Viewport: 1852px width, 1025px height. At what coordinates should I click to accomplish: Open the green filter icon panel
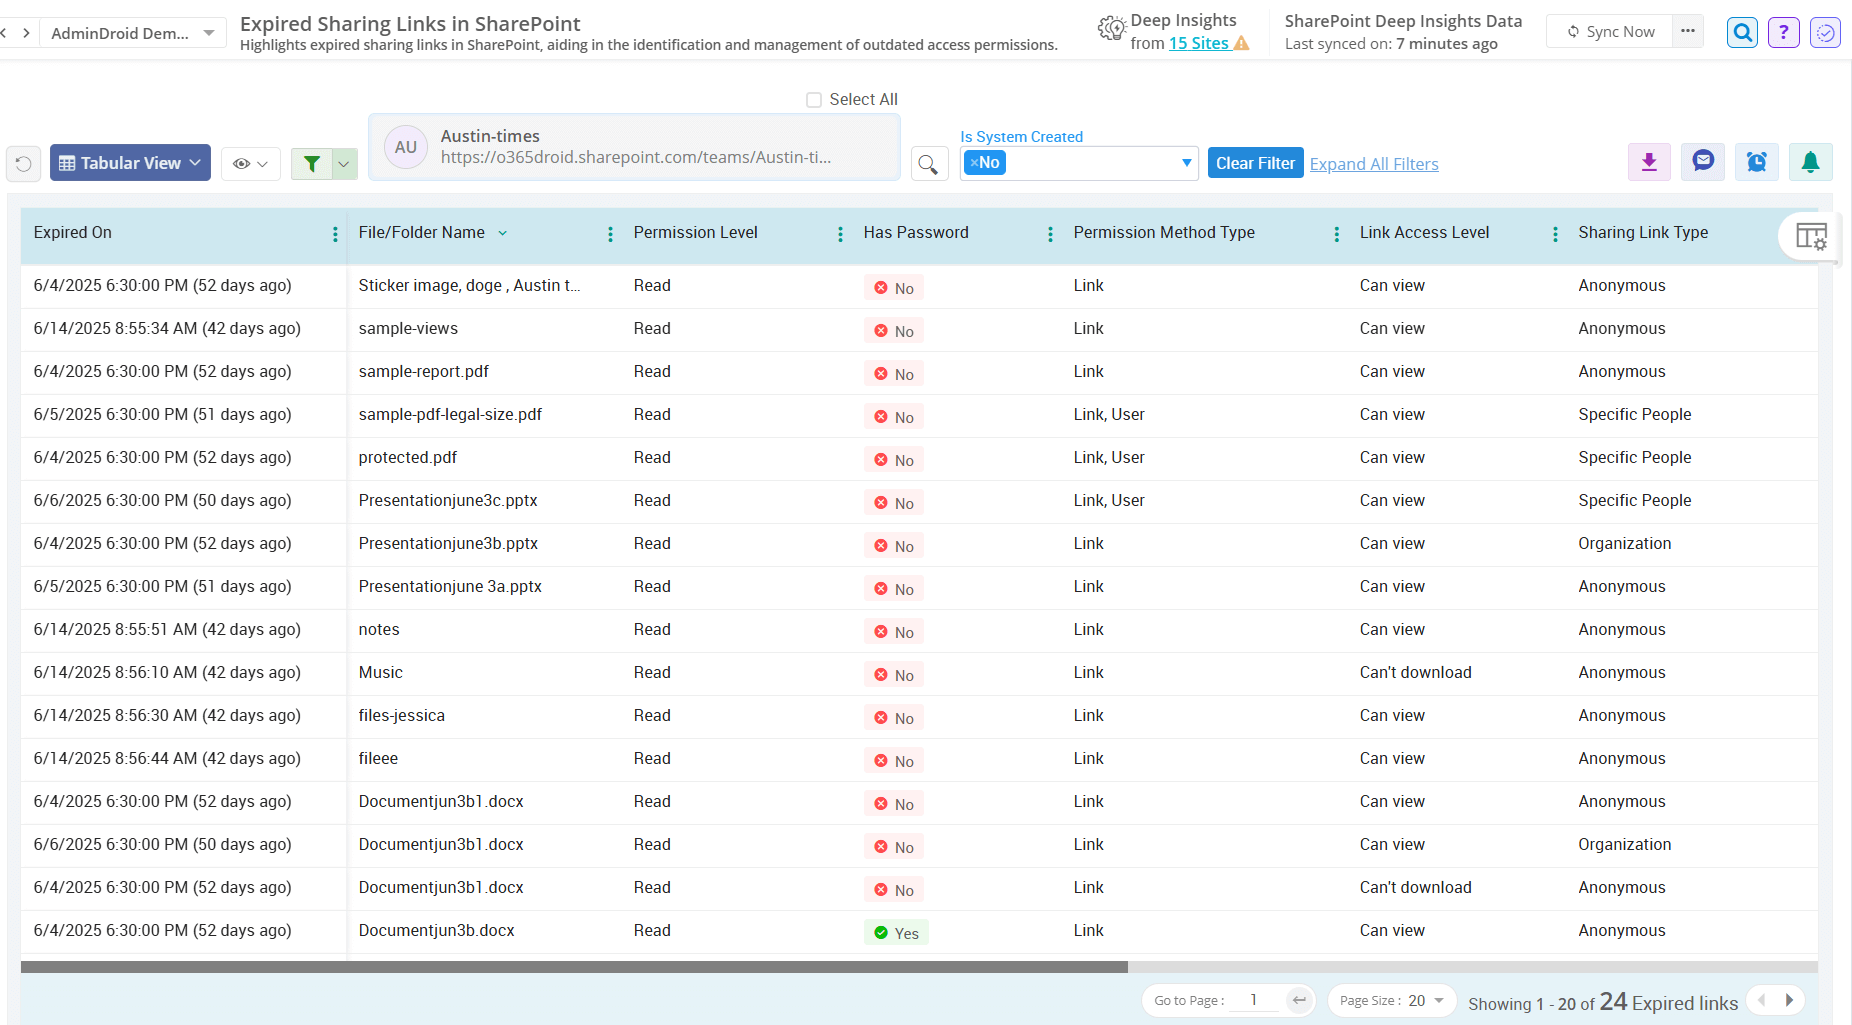pos(312,163)
